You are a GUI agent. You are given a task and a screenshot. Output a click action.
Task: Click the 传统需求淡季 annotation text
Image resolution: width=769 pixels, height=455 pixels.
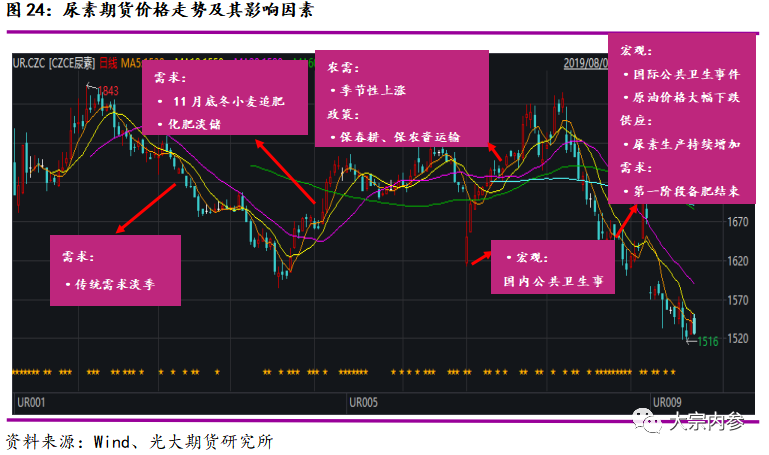115,284
